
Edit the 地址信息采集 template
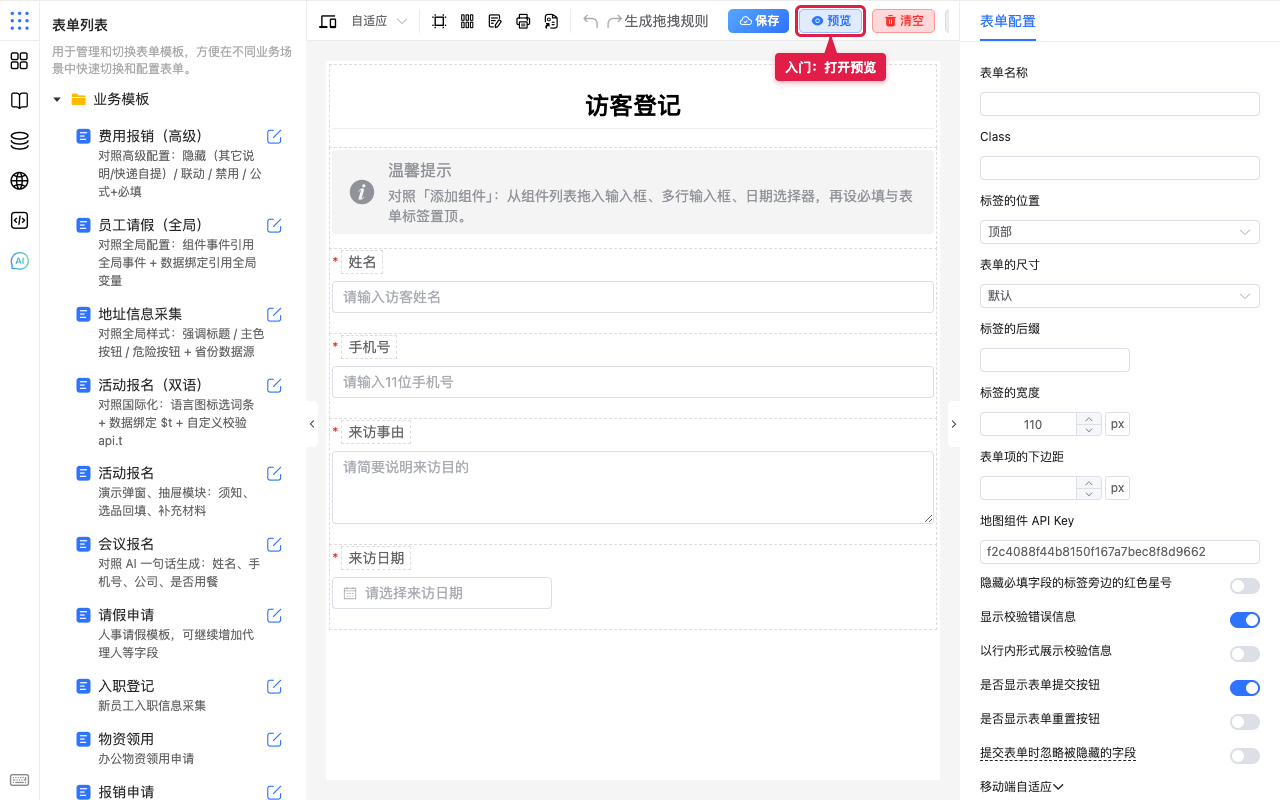274,315
